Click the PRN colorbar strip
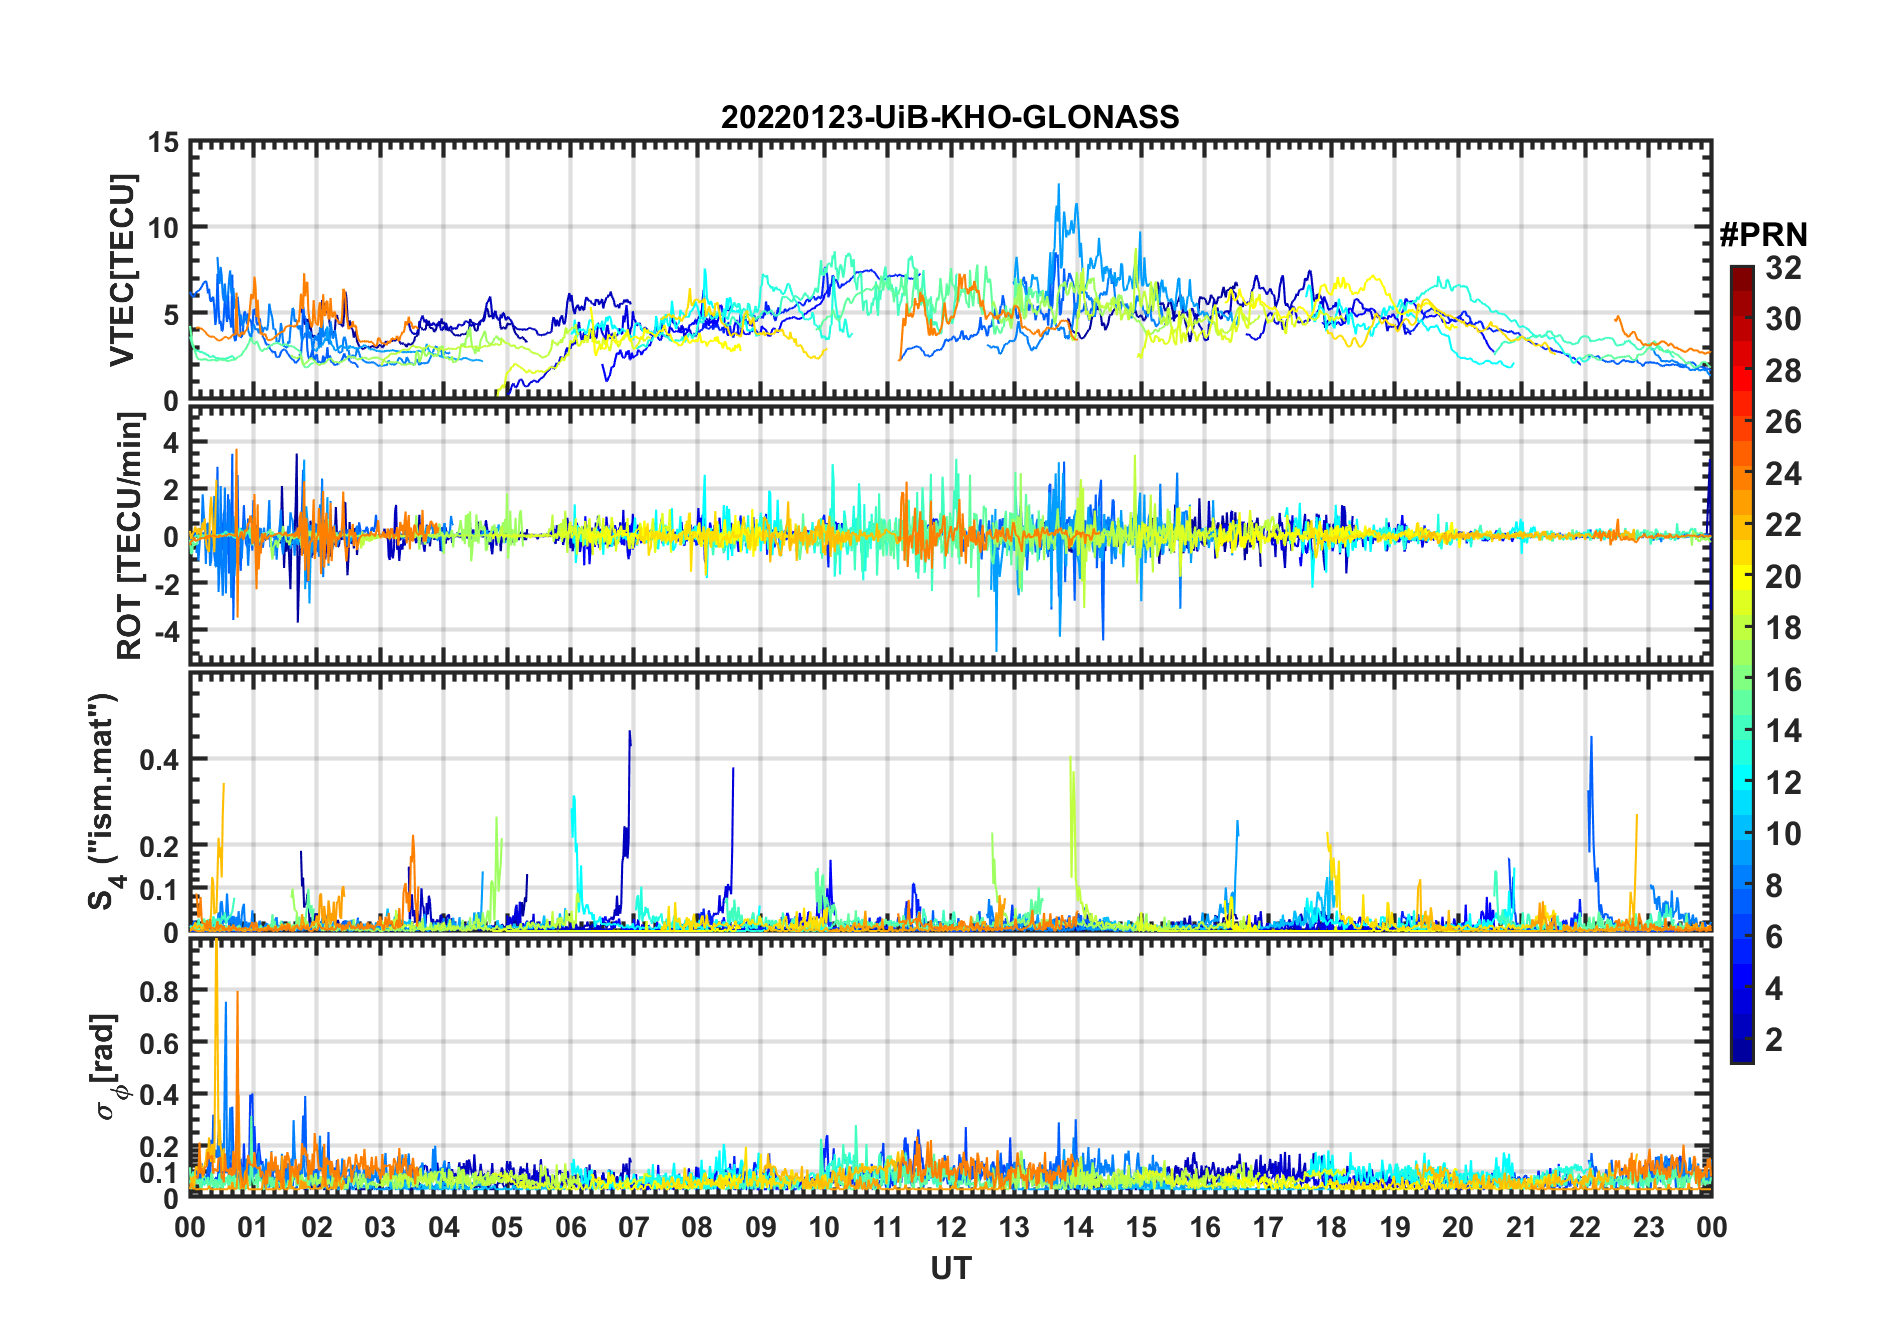Image resolution: width=1902 pixels, height=1330 pixels. click(x=1742, y=664)
